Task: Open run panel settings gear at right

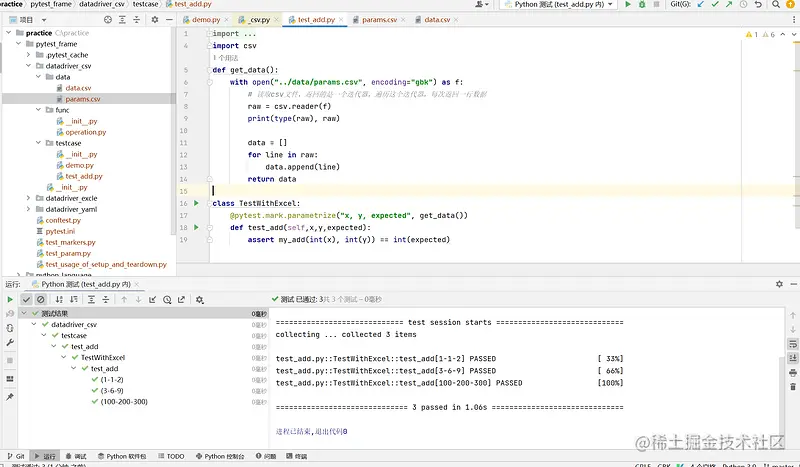Action: [x=779, y=284]
